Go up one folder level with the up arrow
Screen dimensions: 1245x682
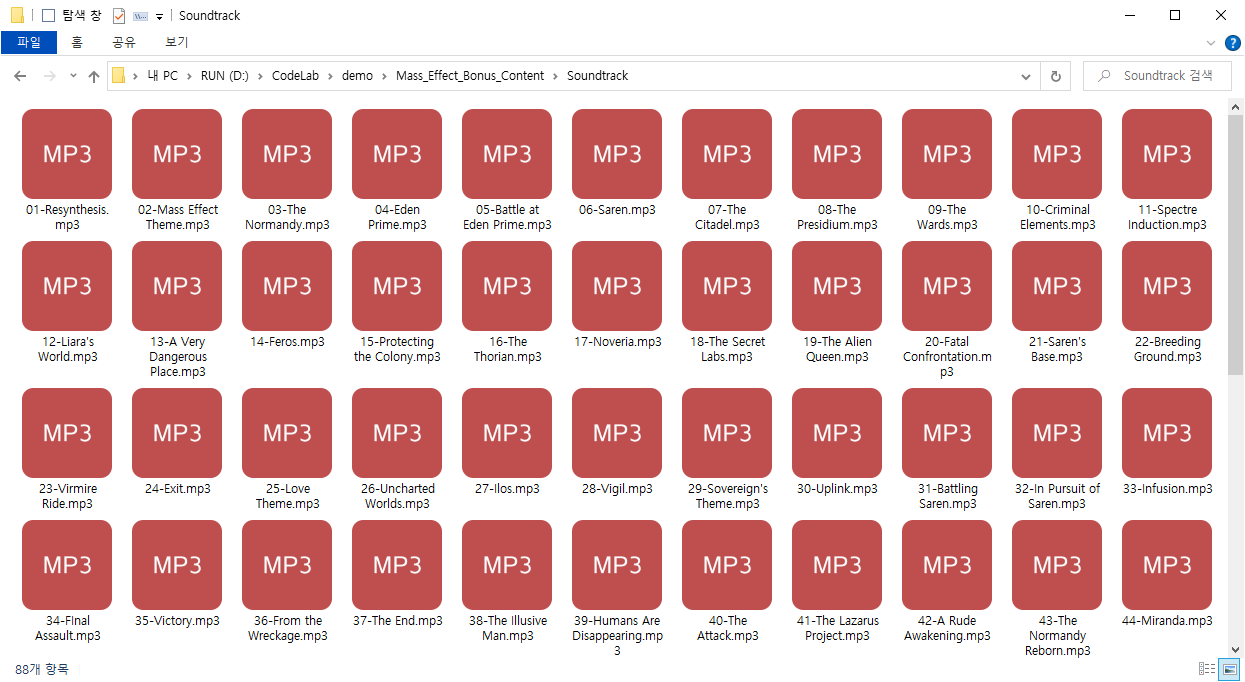click(94, 76)
